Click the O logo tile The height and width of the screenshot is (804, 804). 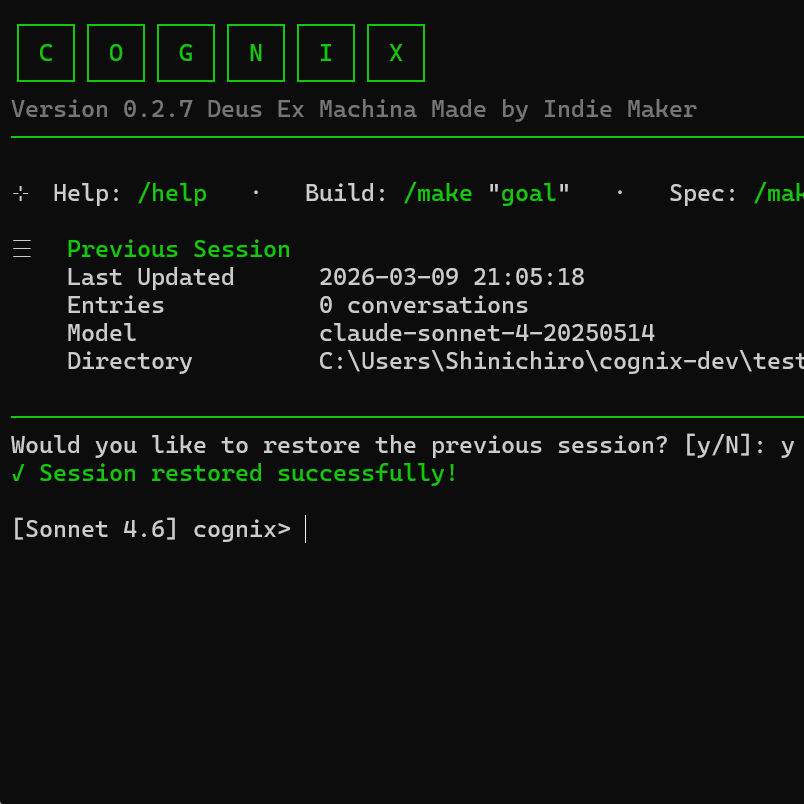coord(116,52)
